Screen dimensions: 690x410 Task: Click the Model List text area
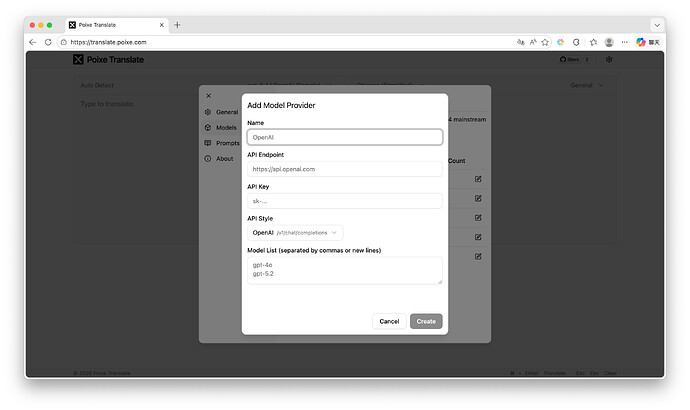(x=344, y=270)
